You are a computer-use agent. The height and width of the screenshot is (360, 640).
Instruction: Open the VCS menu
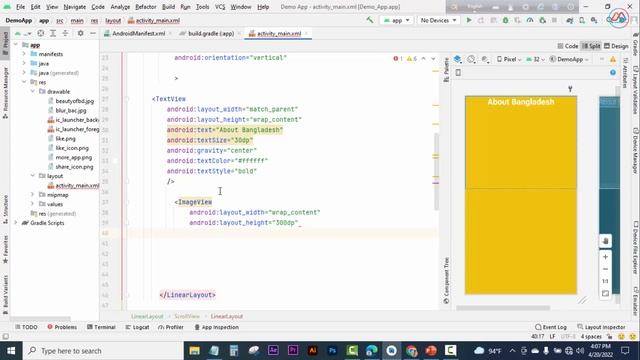click(220, 7)
